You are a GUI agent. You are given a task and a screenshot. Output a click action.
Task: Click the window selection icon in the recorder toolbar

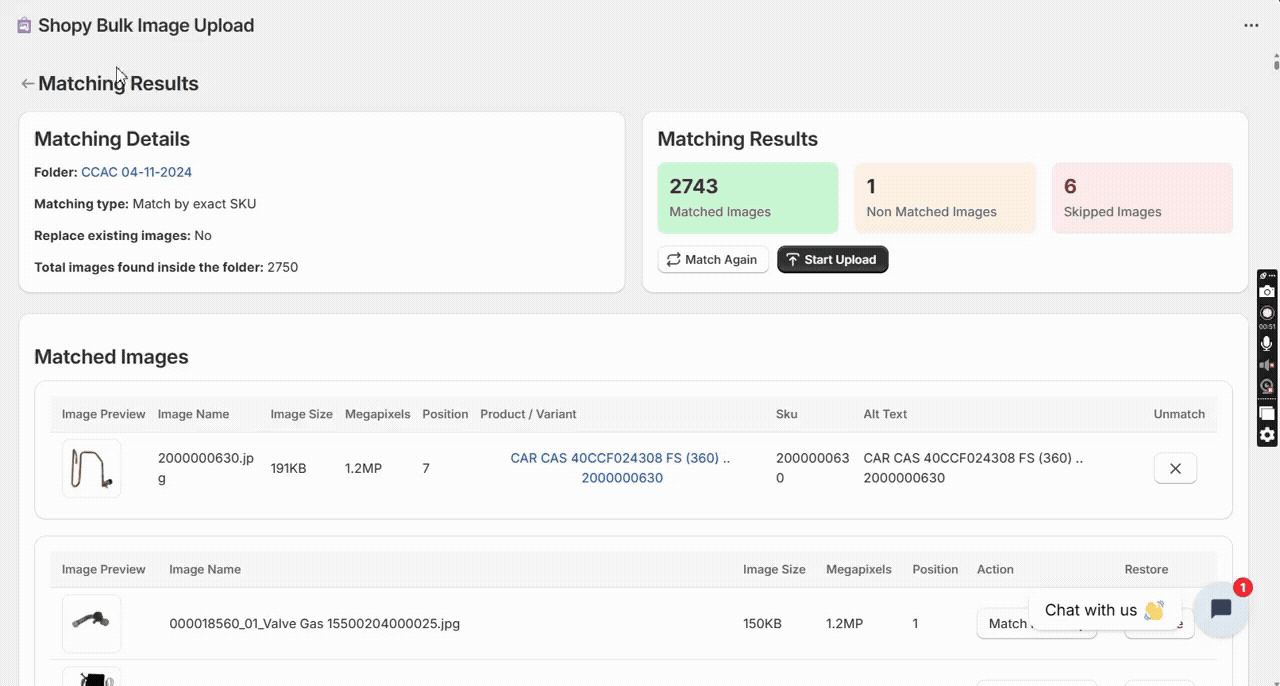tap(1267, 413)
